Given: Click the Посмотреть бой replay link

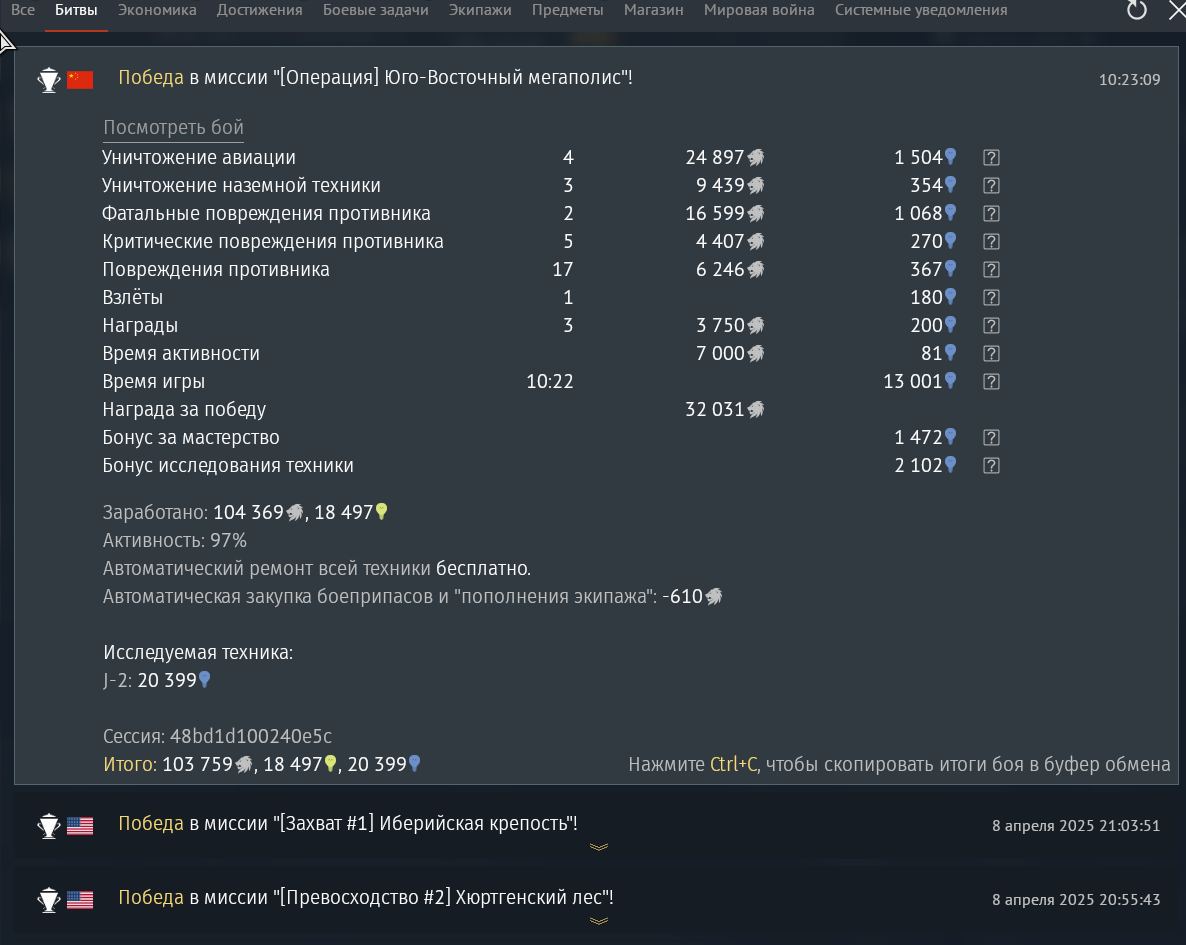Looking at the screenshot, I should [x=173, y=127].
